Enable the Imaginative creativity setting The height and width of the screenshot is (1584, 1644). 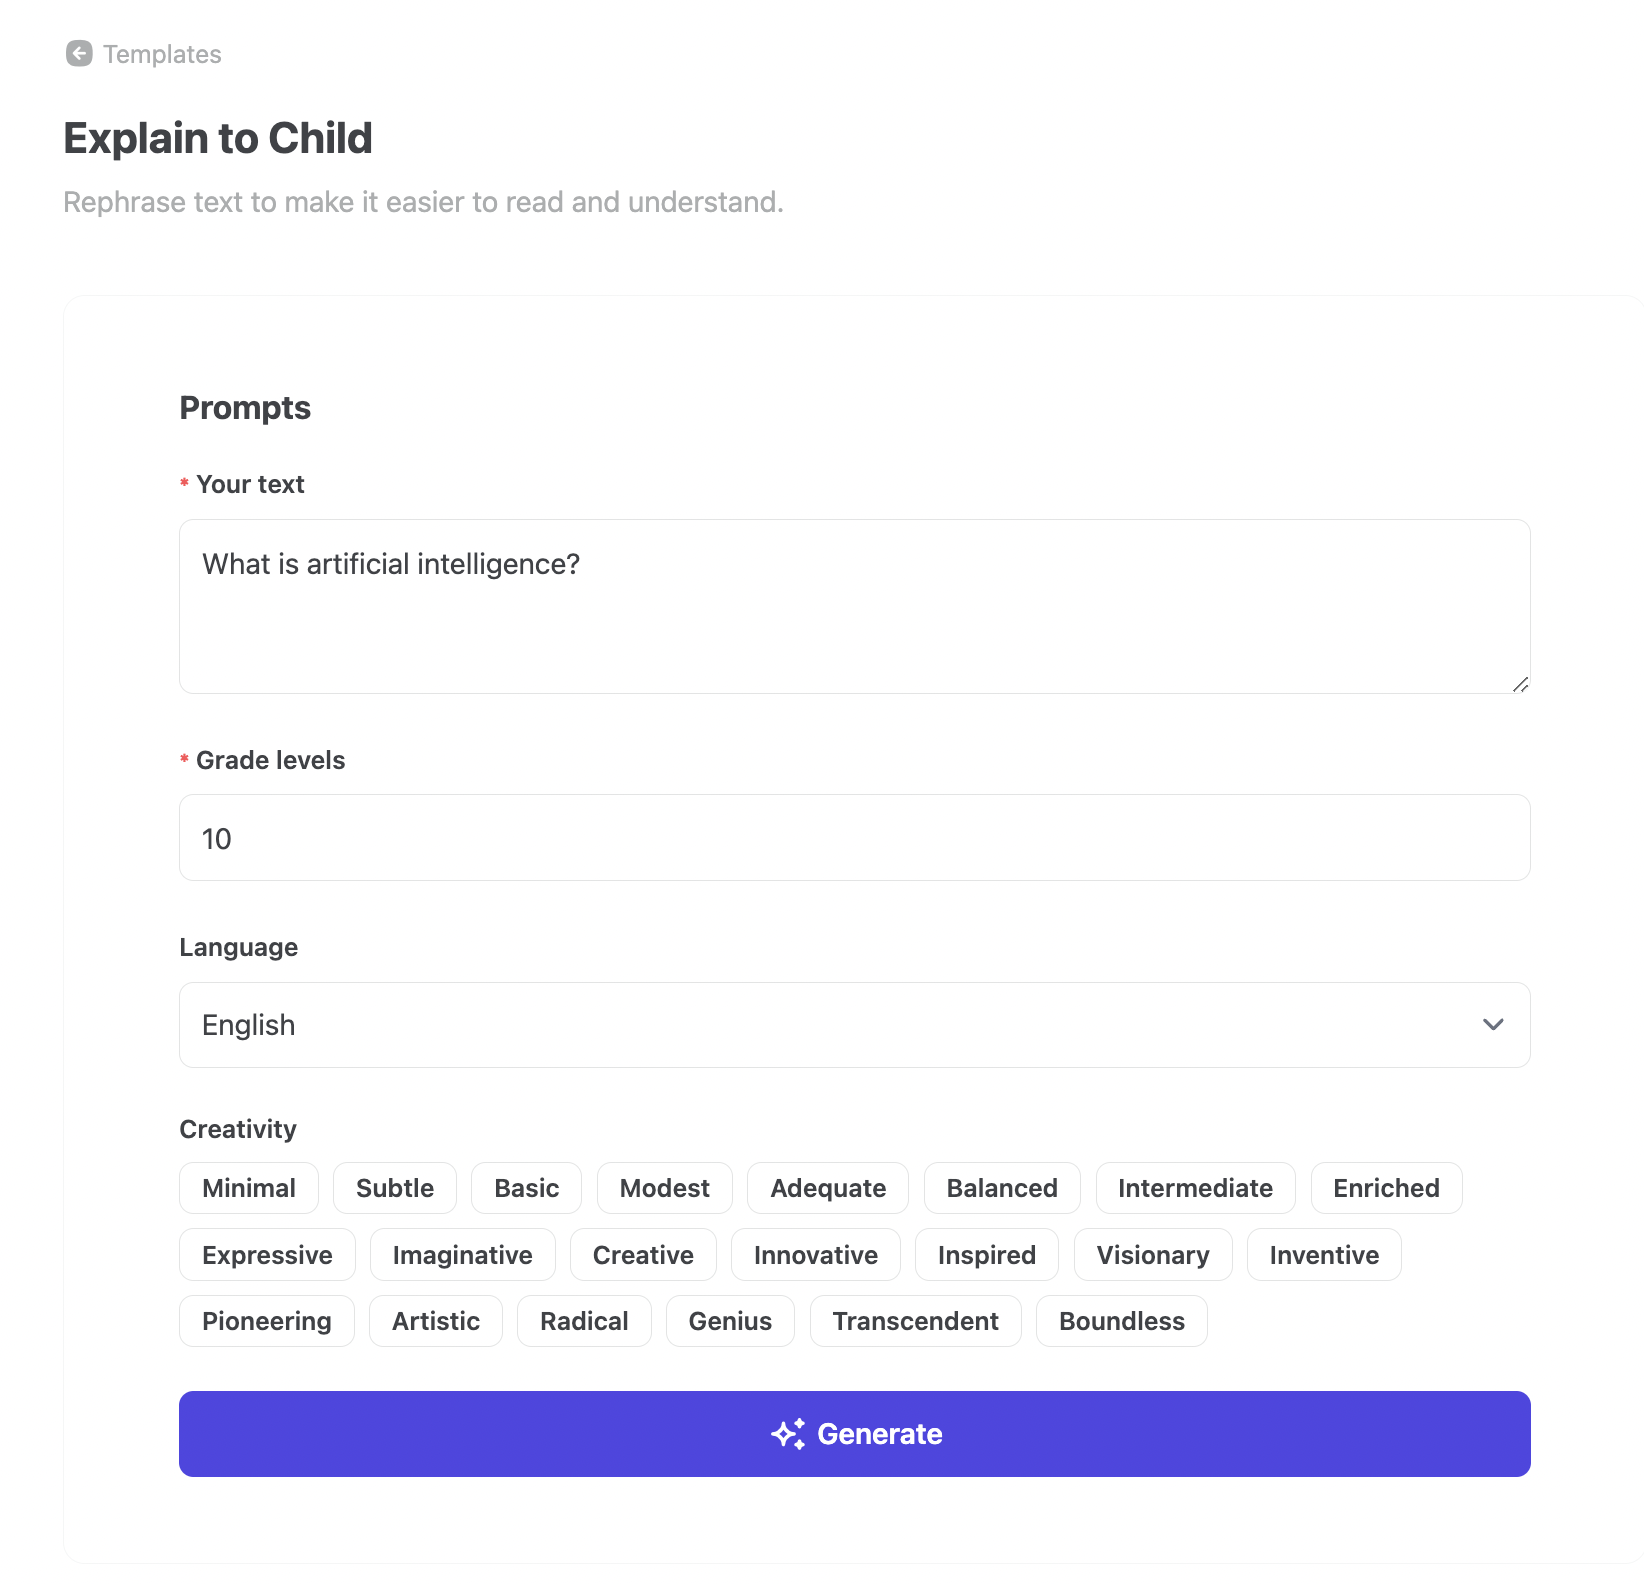pos(462,1254)
